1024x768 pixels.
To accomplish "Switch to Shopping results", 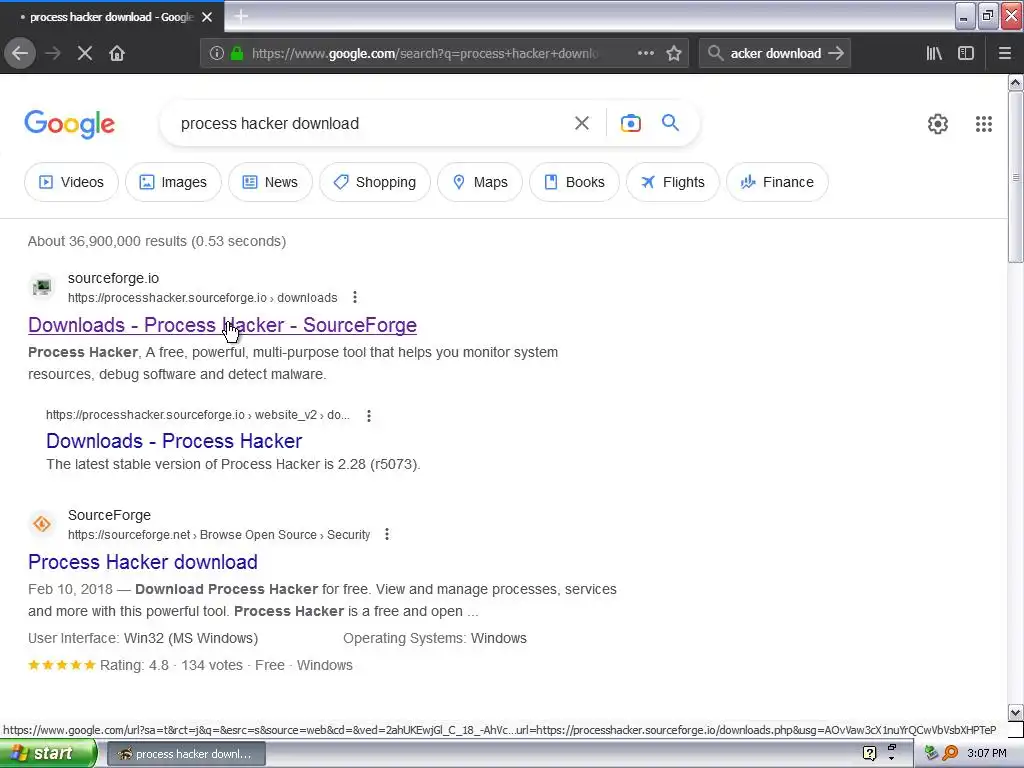I will (x=375, y=182).
